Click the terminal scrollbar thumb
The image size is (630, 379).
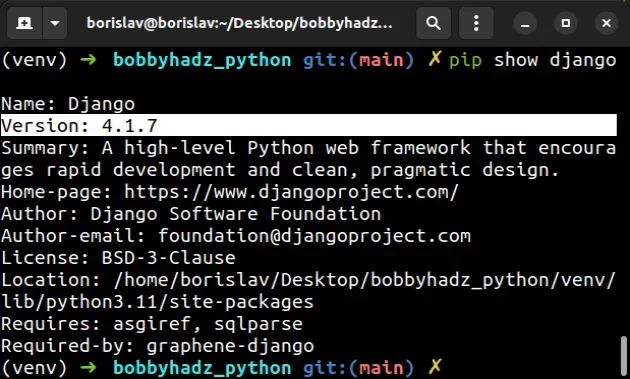(x=623, y=356)
